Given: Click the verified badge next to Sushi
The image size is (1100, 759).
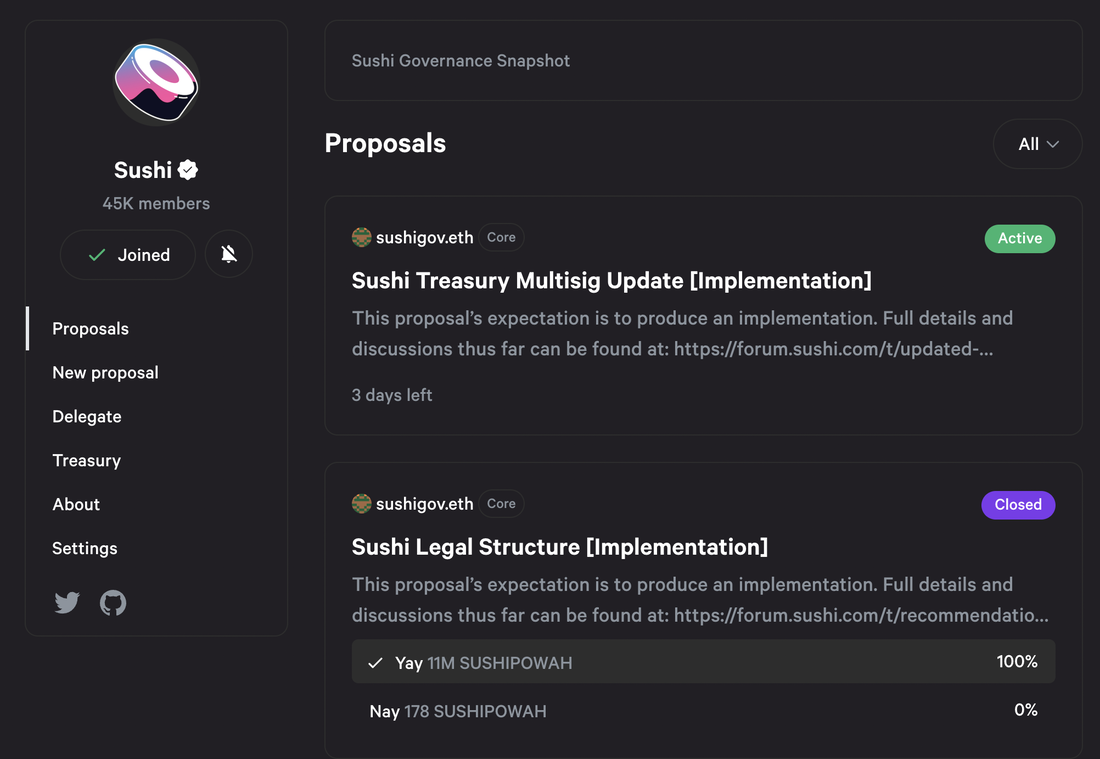Looking at the screenshot, I should coord(188,170).
